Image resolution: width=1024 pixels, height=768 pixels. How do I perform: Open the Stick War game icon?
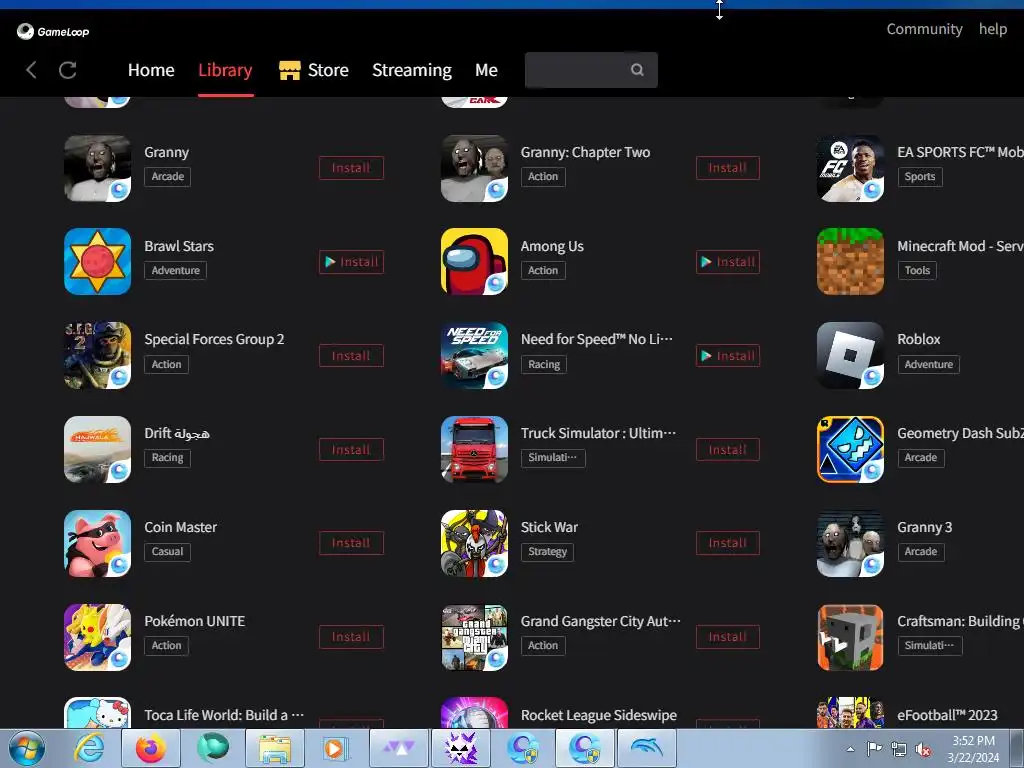[x=474, y=543]
